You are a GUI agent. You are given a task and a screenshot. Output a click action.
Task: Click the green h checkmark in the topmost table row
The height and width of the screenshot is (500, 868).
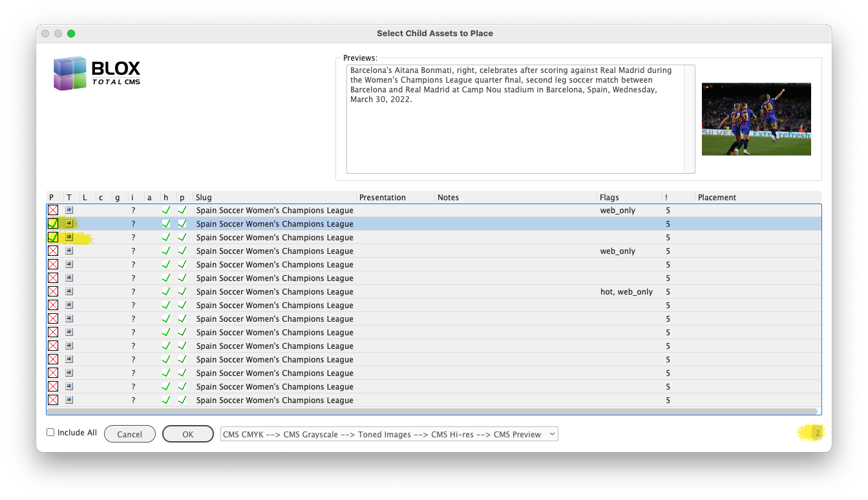point(166,210)
